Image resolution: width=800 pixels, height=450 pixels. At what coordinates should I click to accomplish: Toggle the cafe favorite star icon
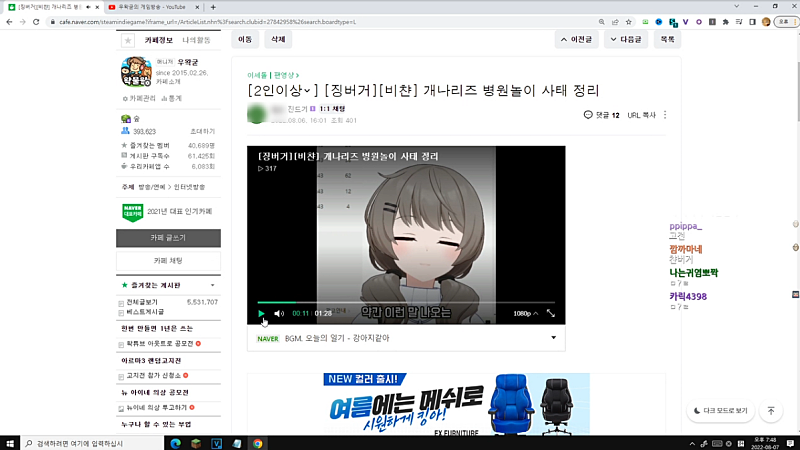tap(128, 40)
